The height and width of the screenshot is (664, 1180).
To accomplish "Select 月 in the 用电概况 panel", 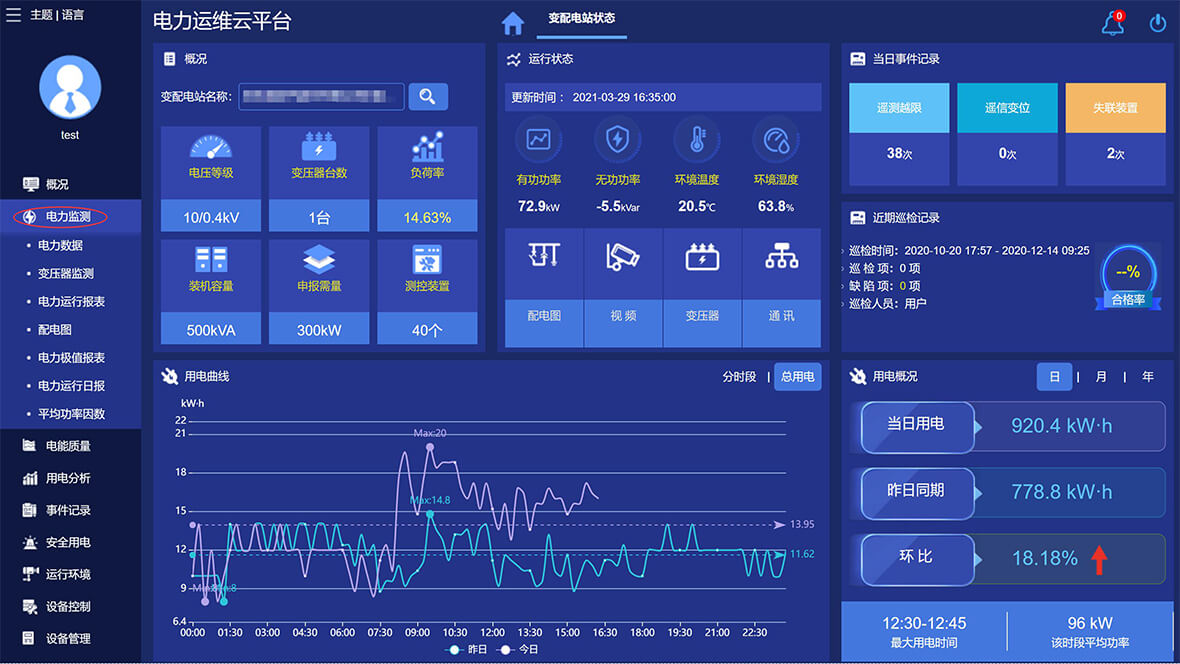I will tap(1101, 377).
